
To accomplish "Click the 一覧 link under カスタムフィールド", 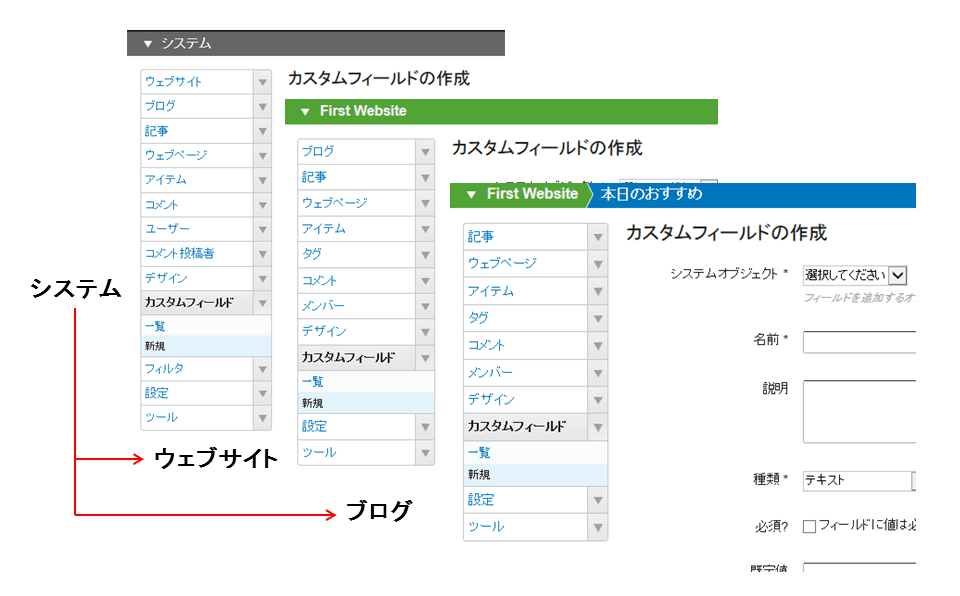I will 155,327.
